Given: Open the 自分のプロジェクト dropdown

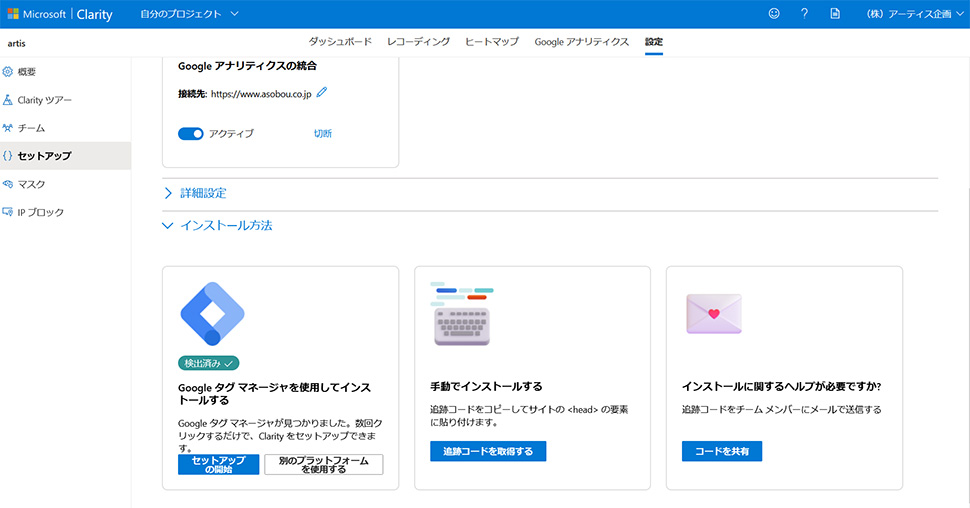Looking at the screenshot, I should click(189, 14).
